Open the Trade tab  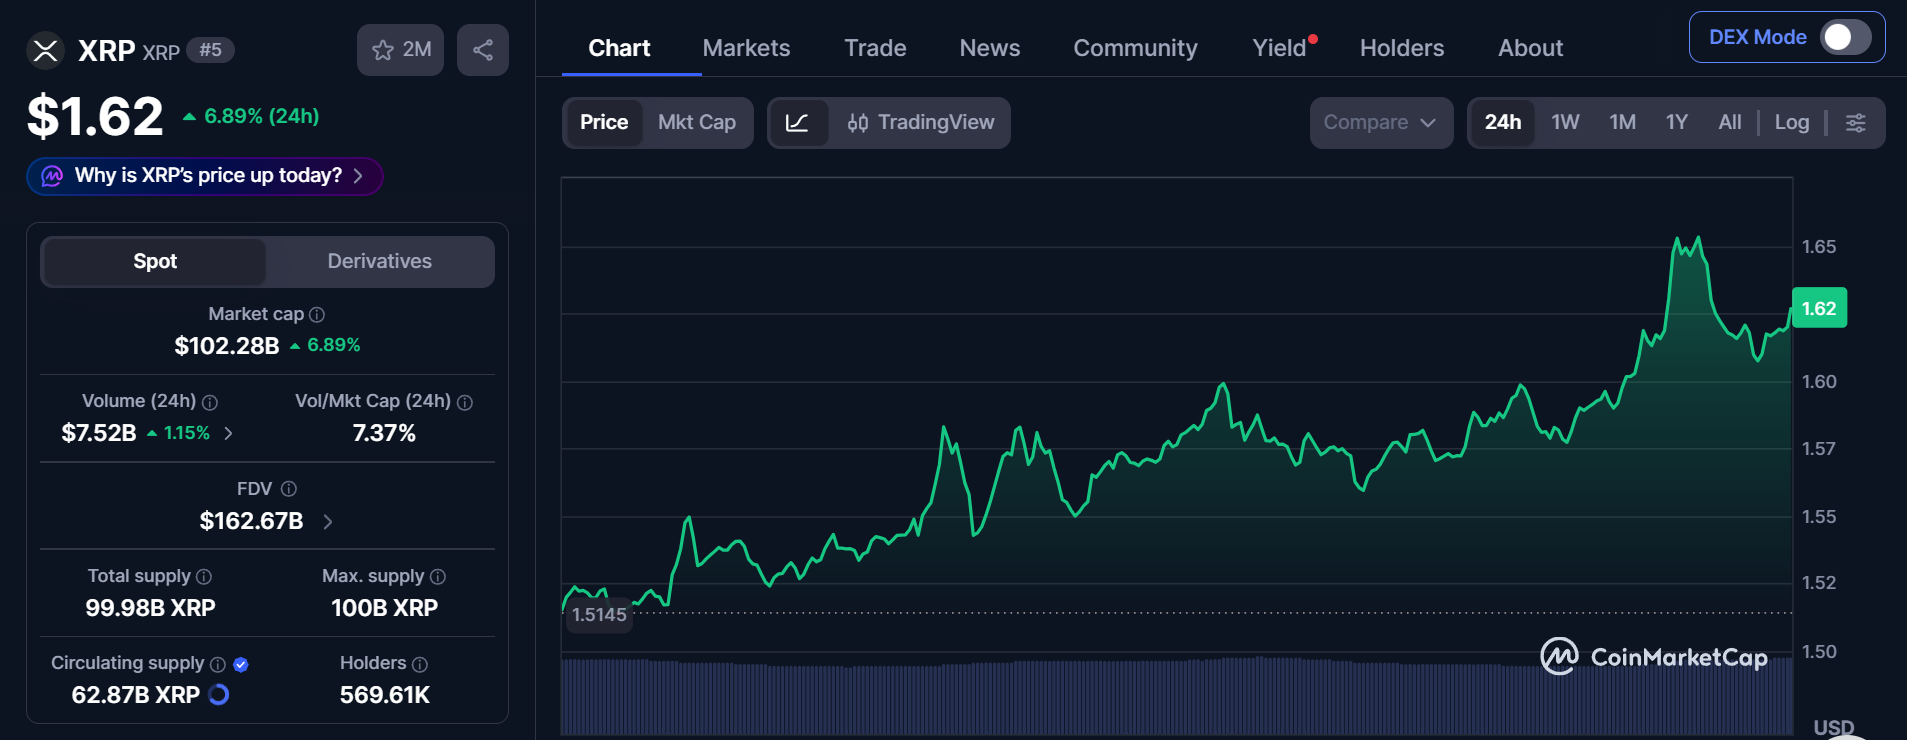pos(875,48)
